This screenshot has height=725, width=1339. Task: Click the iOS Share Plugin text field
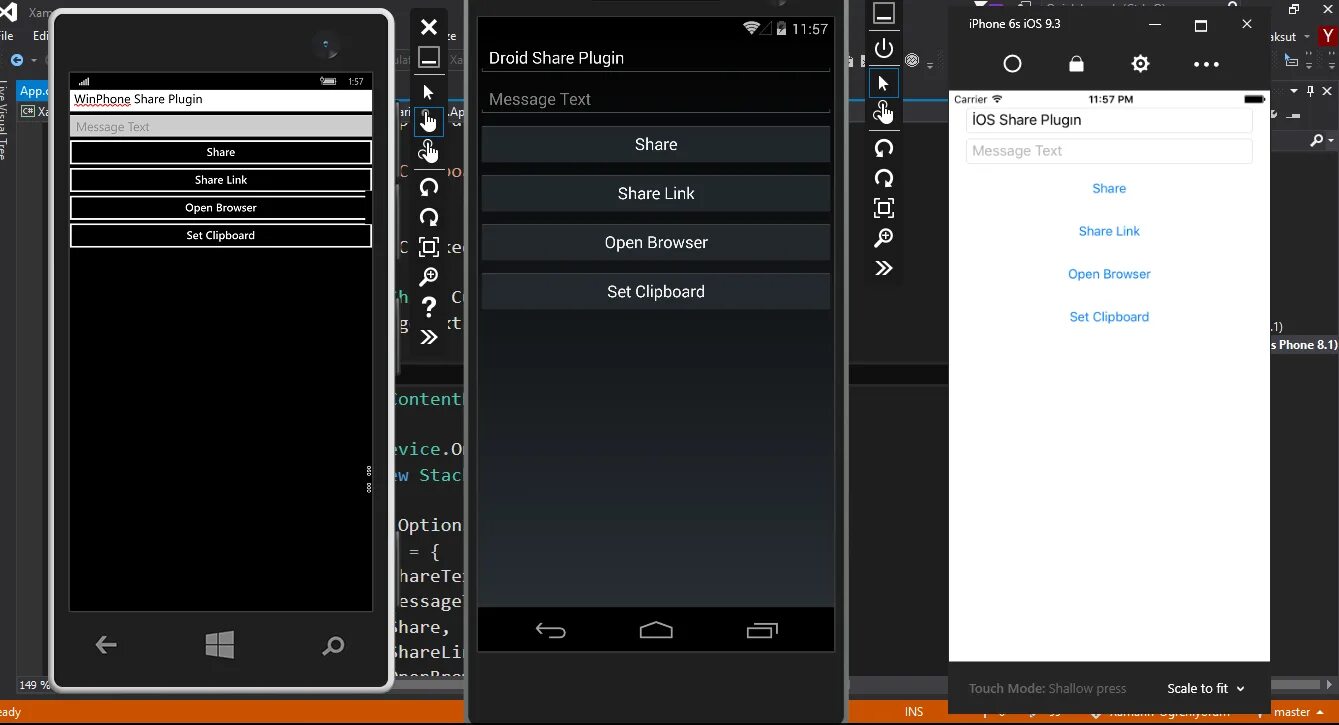coord(1109,120)
